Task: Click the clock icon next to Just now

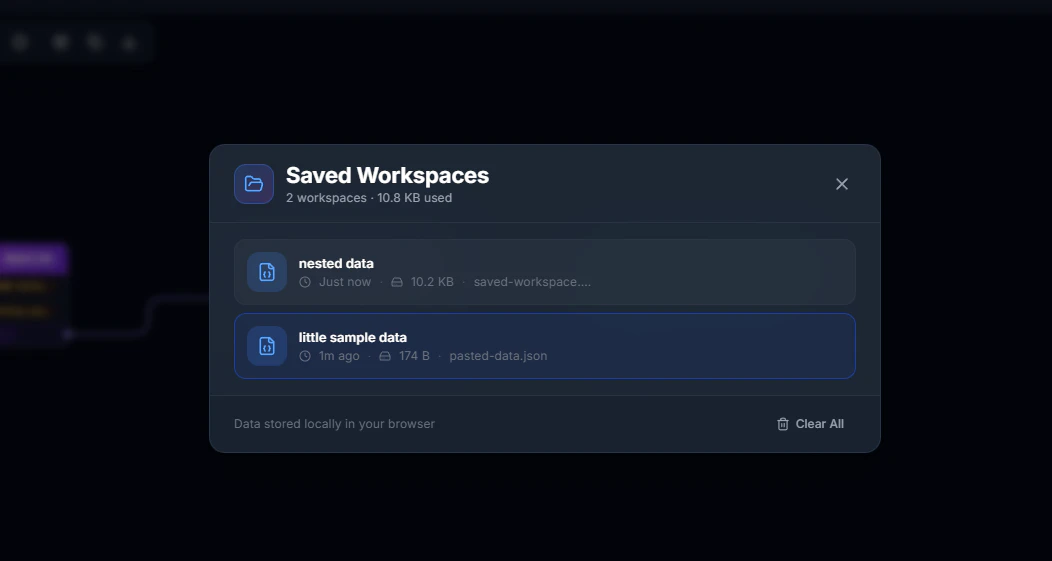Action: coord(305,282)
